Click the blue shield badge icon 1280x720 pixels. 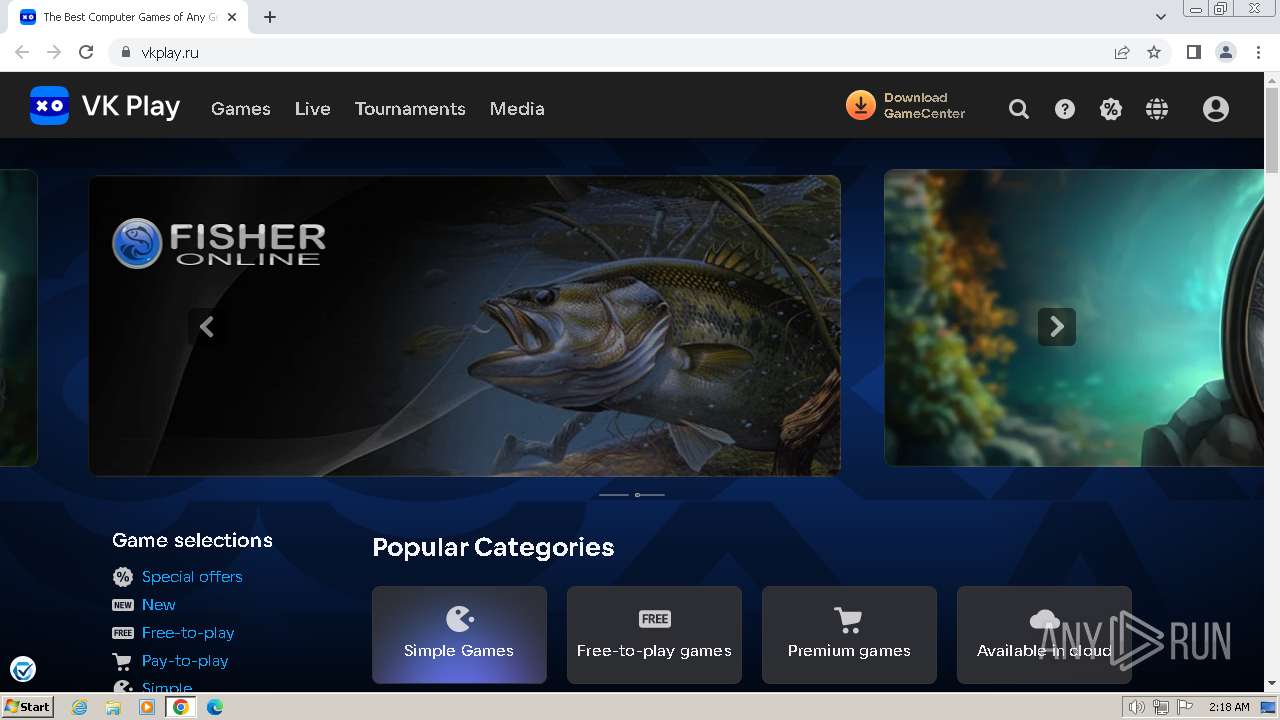[22, 669]
